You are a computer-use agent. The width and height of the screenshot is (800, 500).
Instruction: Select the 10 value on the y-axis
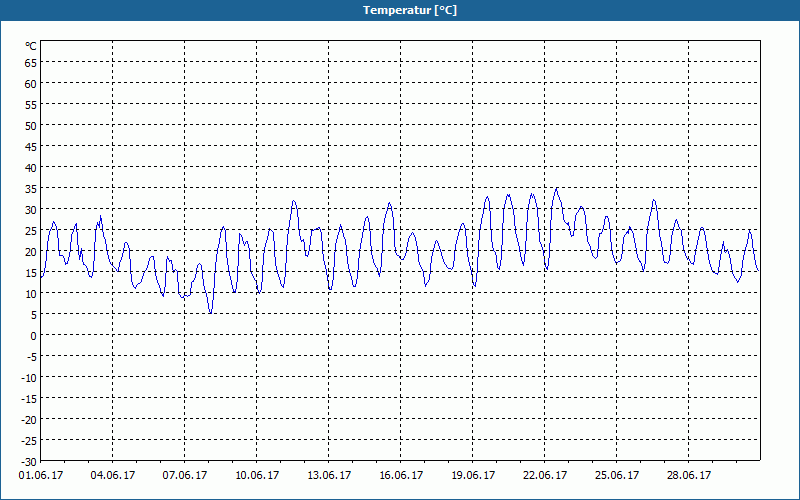pos(31,294)
